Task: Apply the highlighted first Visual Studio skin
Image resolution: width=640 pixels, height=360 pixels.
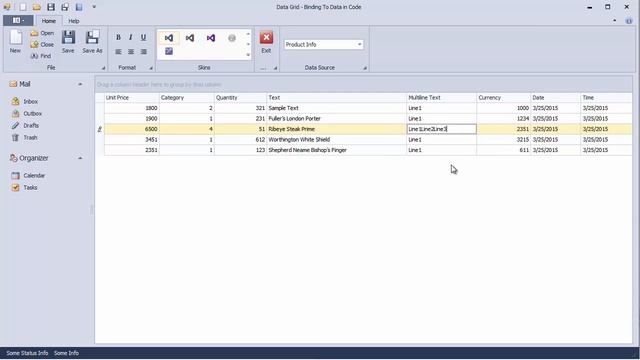Action: [x=169, y=38]
